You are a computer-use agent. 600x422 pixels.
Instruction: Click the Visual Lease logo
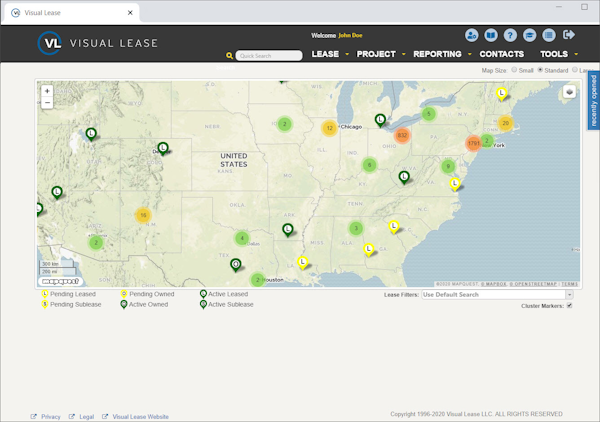pos(98,43)
